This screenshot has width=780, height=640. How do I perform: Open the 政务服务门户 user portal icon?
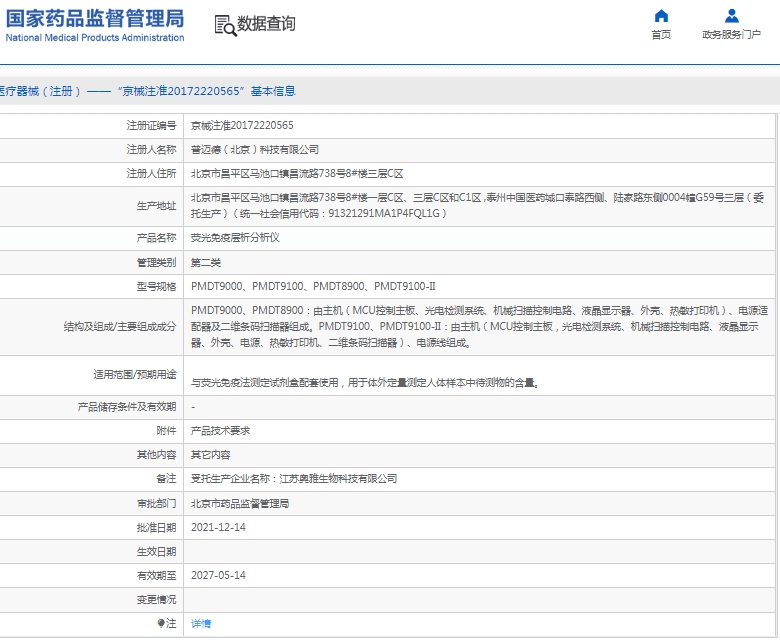(x=731, y=16)
